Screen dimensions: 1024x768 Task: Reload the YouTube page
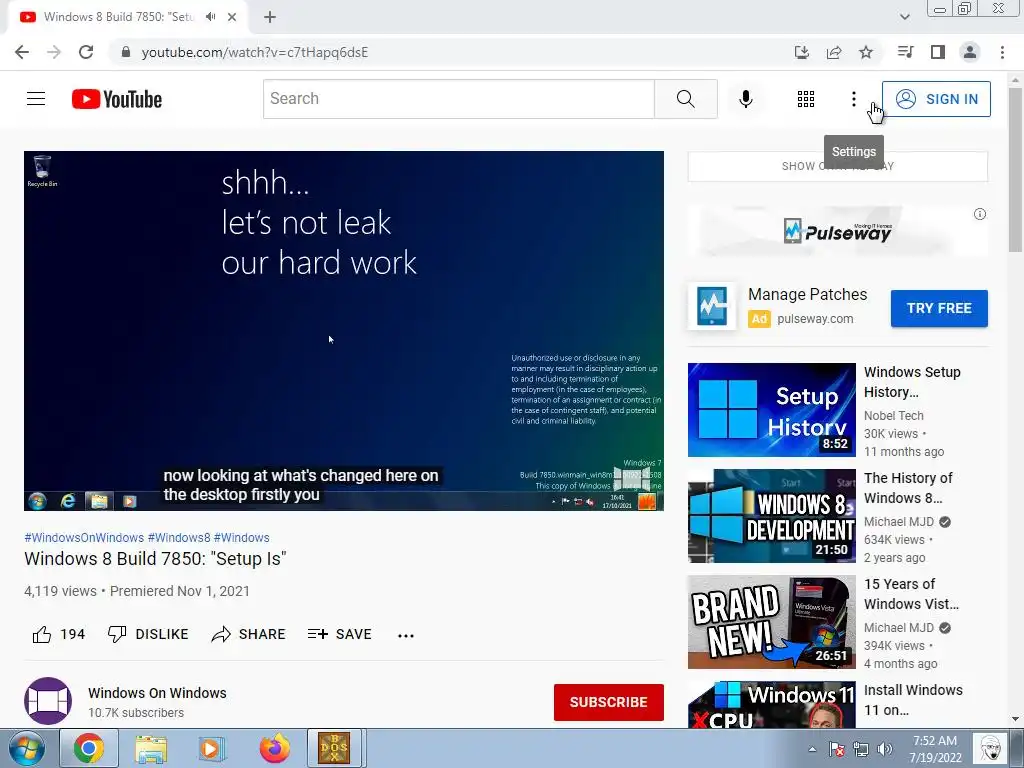pos(86,52)
